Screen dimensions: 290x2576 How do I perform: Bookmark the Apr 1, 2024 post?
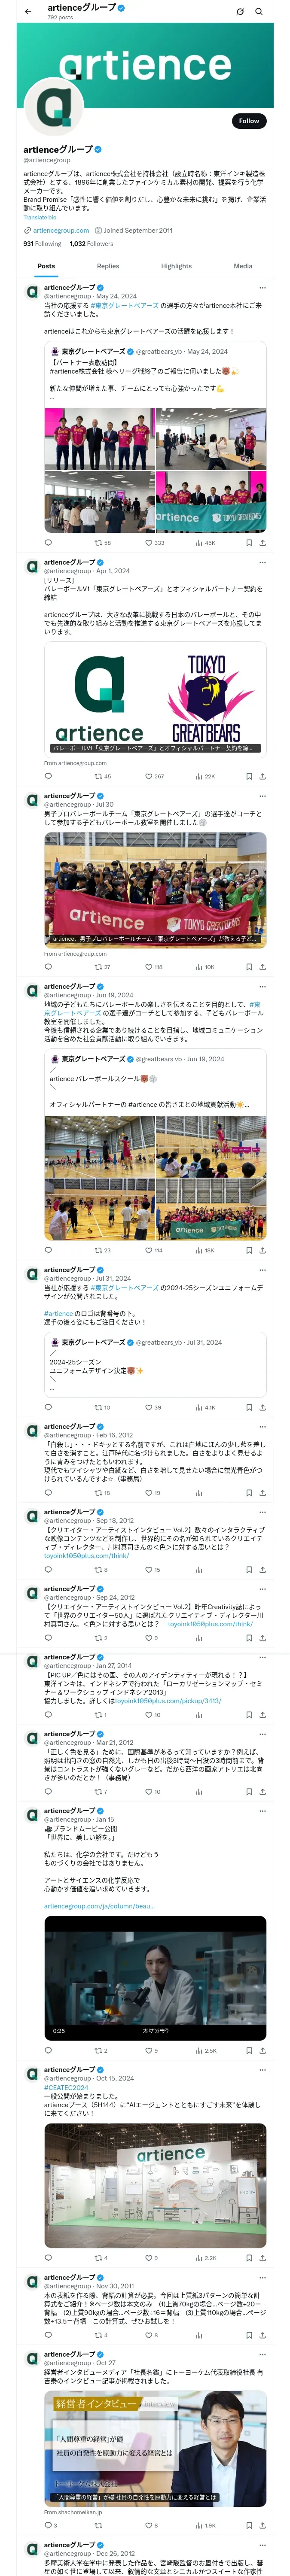(x=249, y=776)
